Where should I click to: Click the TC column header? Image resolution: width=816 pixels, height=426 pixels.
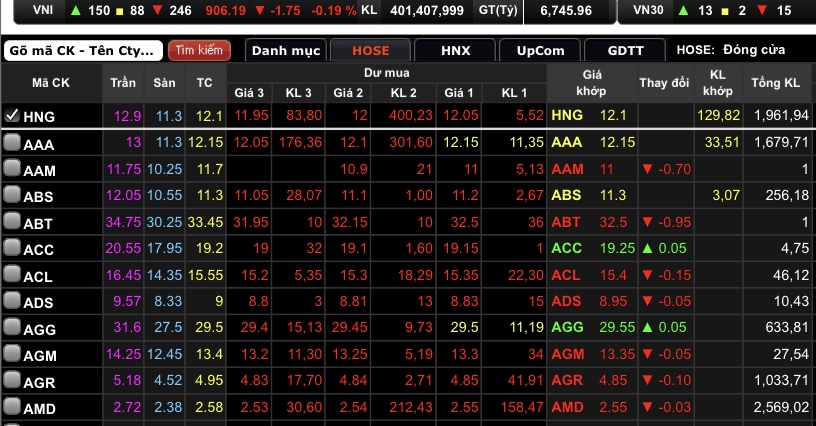pos(205,83)
